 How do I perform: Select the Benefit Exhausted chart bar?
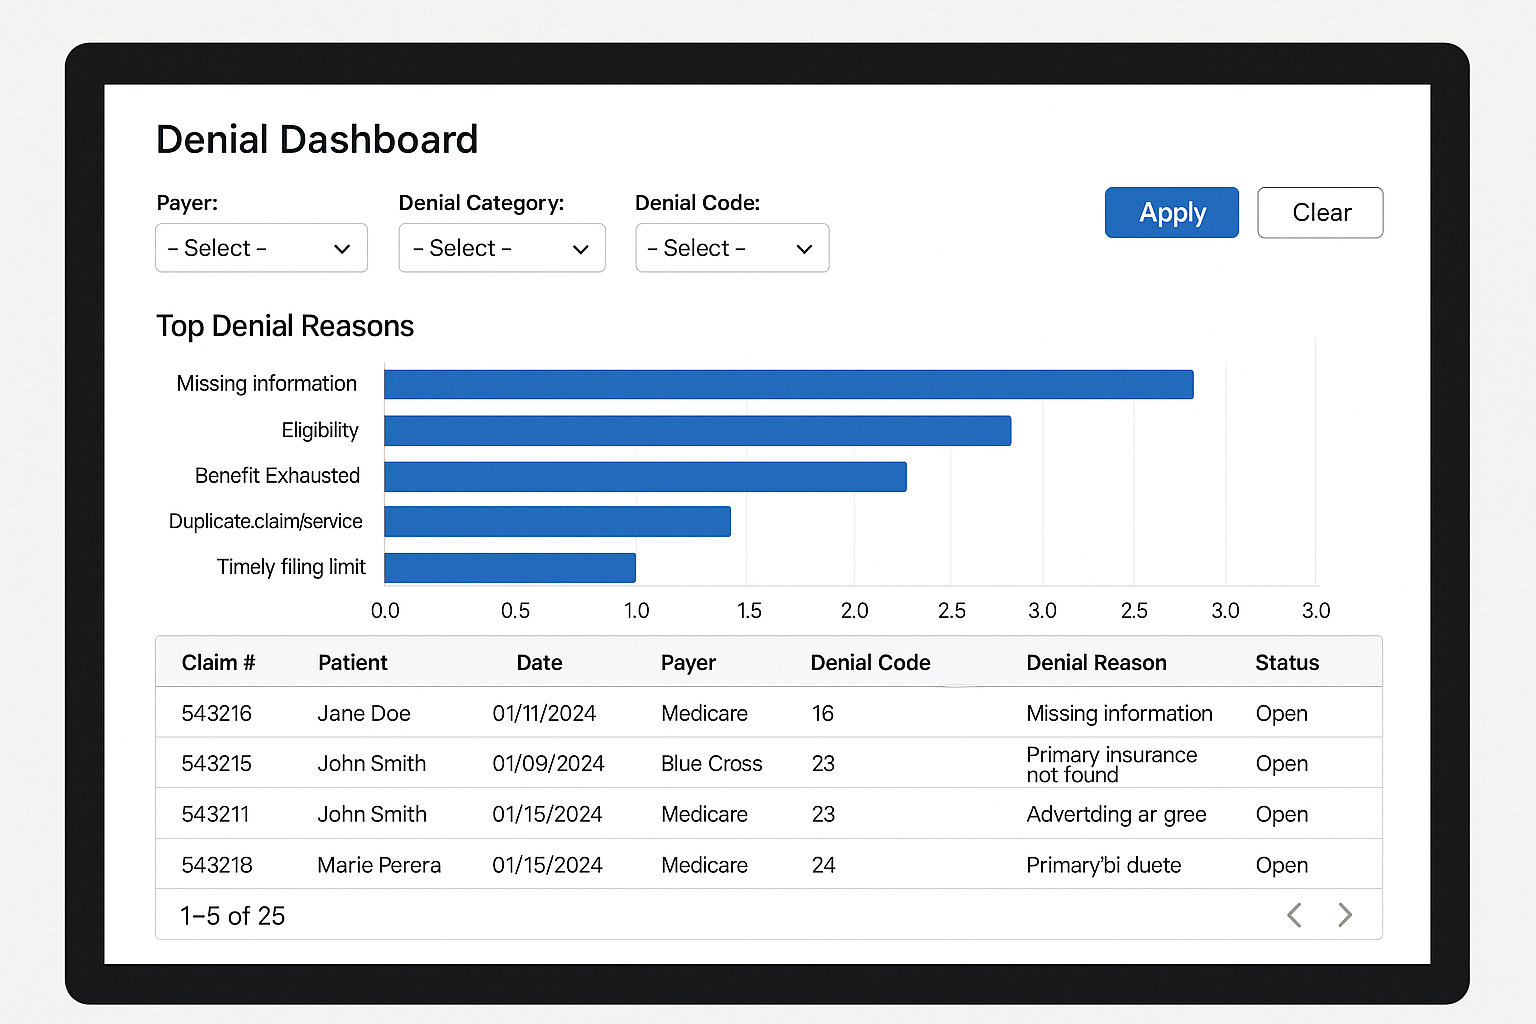(x=645, y=477)
